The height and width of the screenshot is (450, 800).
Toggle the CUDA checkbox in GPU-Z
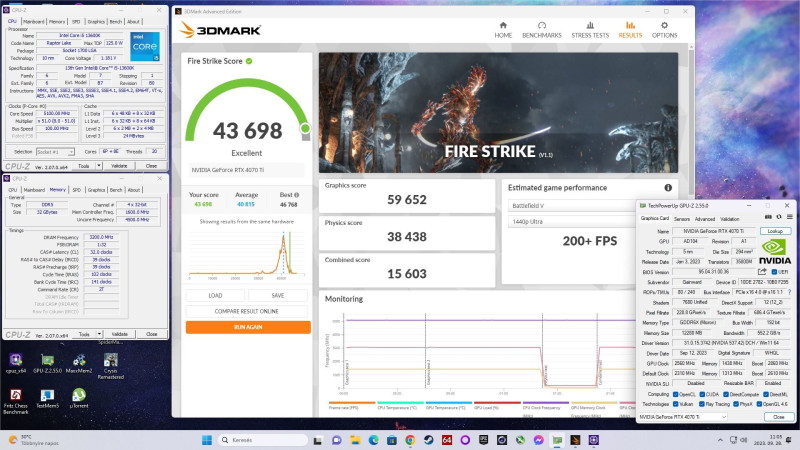tap(702, 394)
